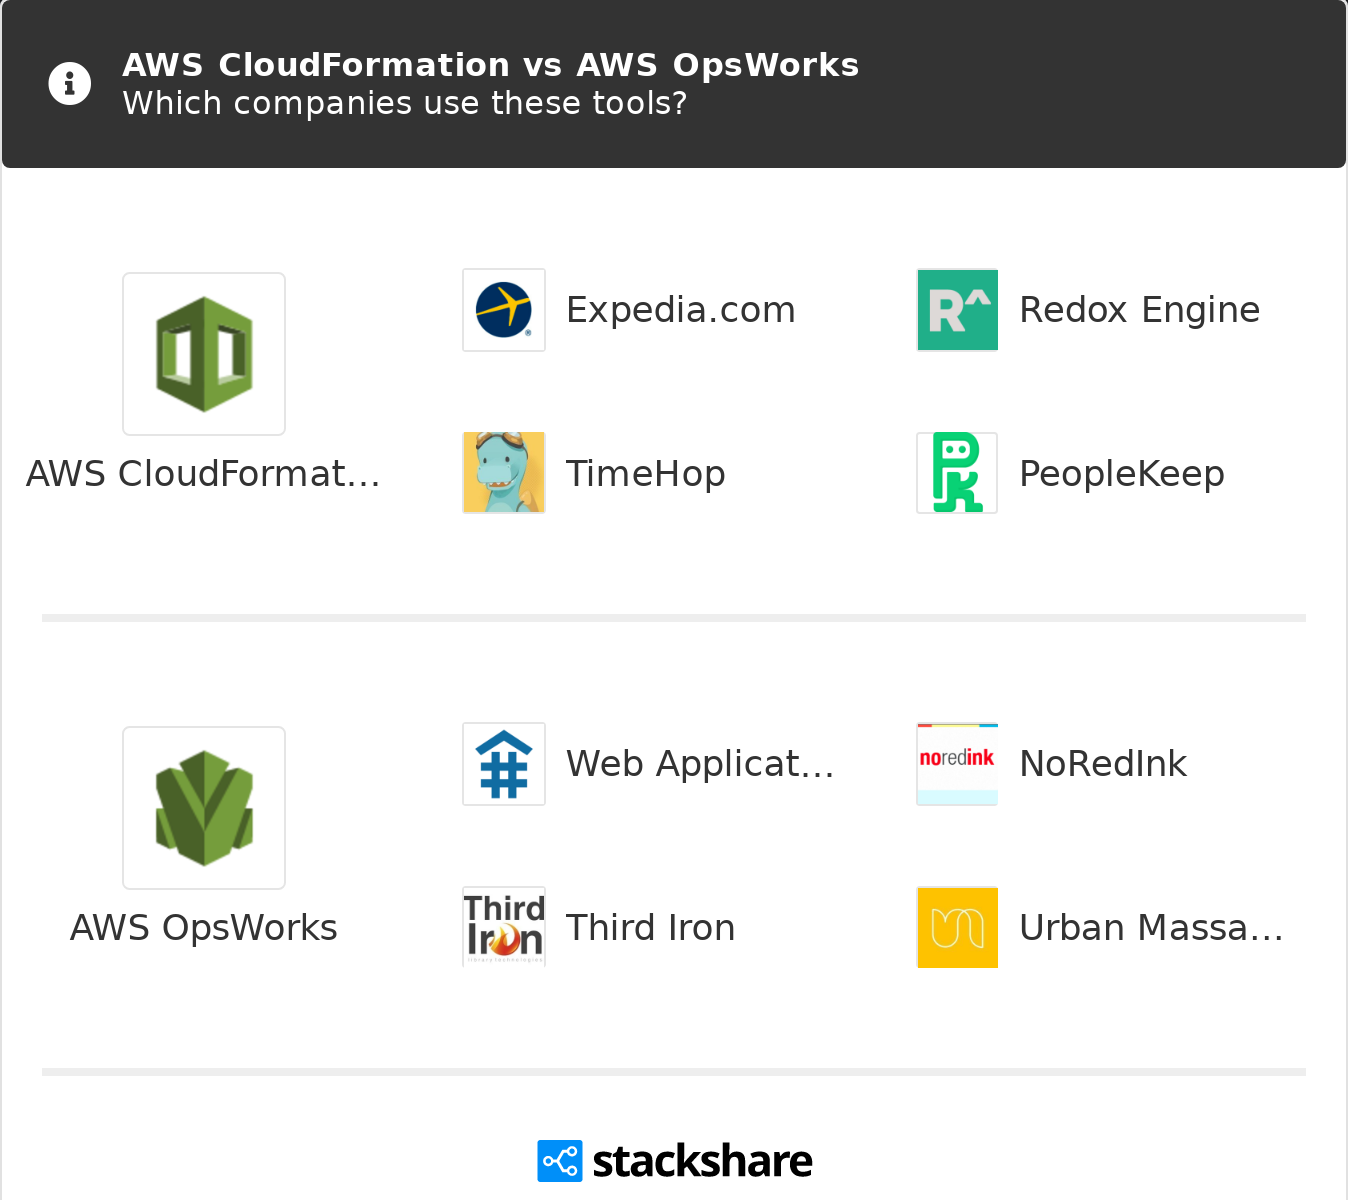1348x1200 pixels.
Task: Click the StackShare share icon
Action: click(x=560, y=1161)
